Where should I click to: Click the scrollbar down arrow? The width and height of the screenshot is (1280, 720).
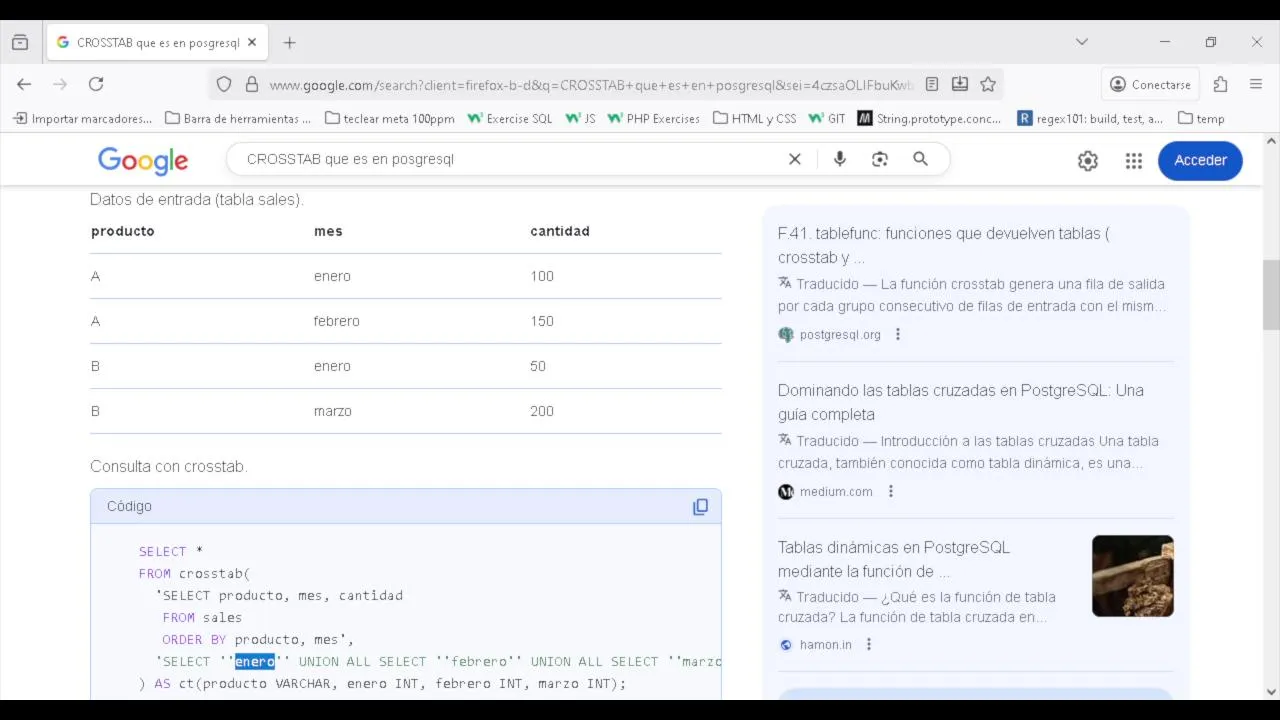pos(1271,691)
